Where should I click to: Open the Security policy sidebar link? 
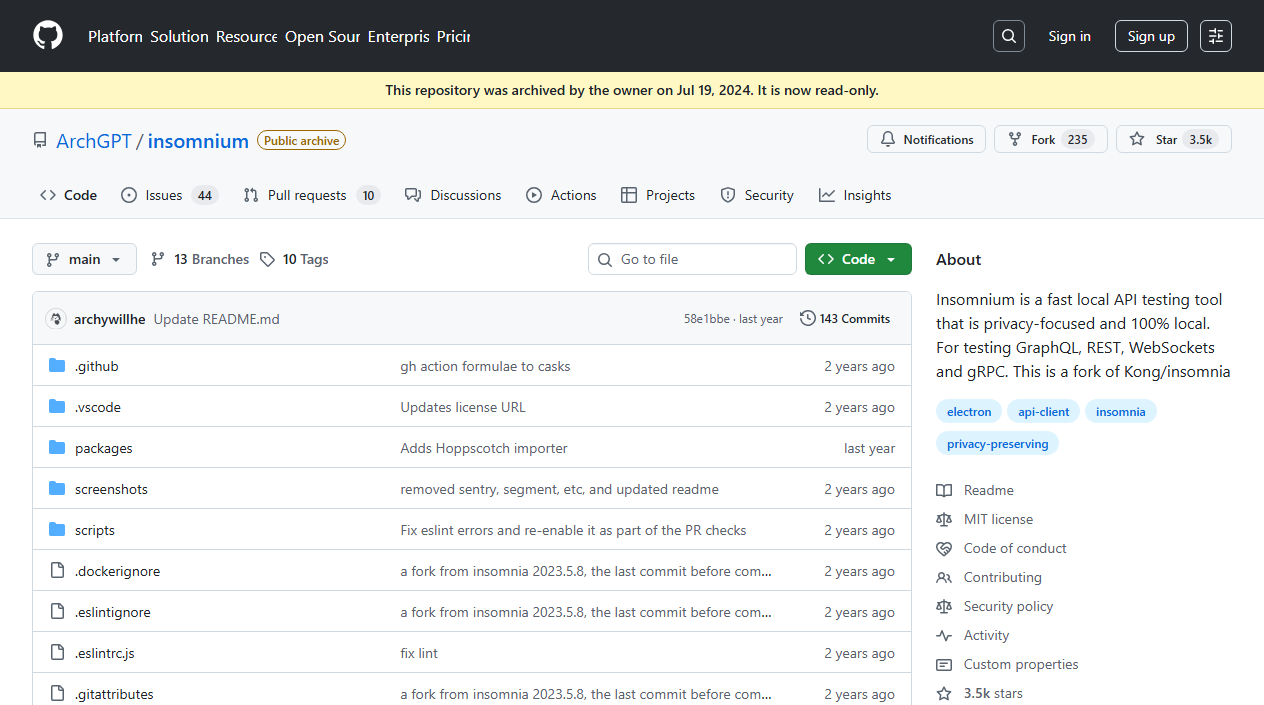tap(994, 606)
